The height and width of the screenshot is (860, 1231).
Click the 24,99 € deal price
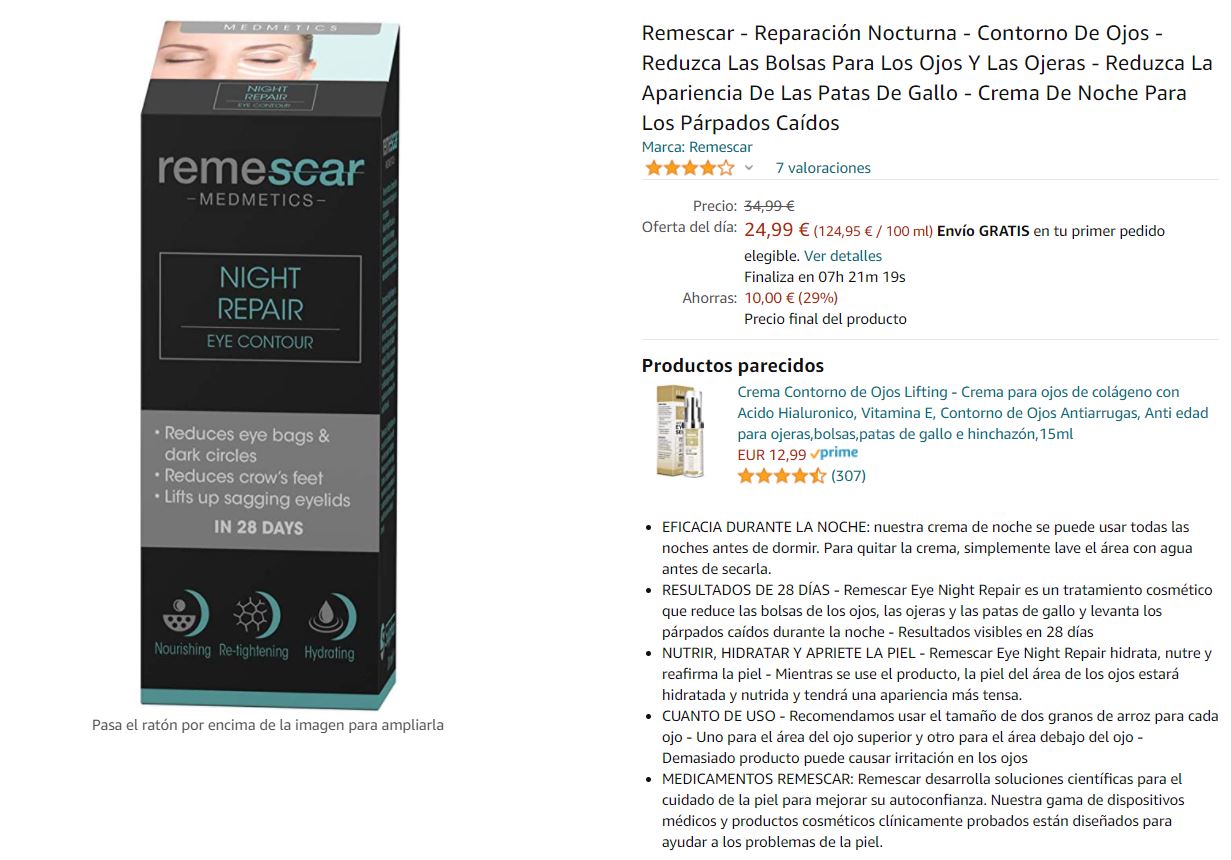[777, 229]
